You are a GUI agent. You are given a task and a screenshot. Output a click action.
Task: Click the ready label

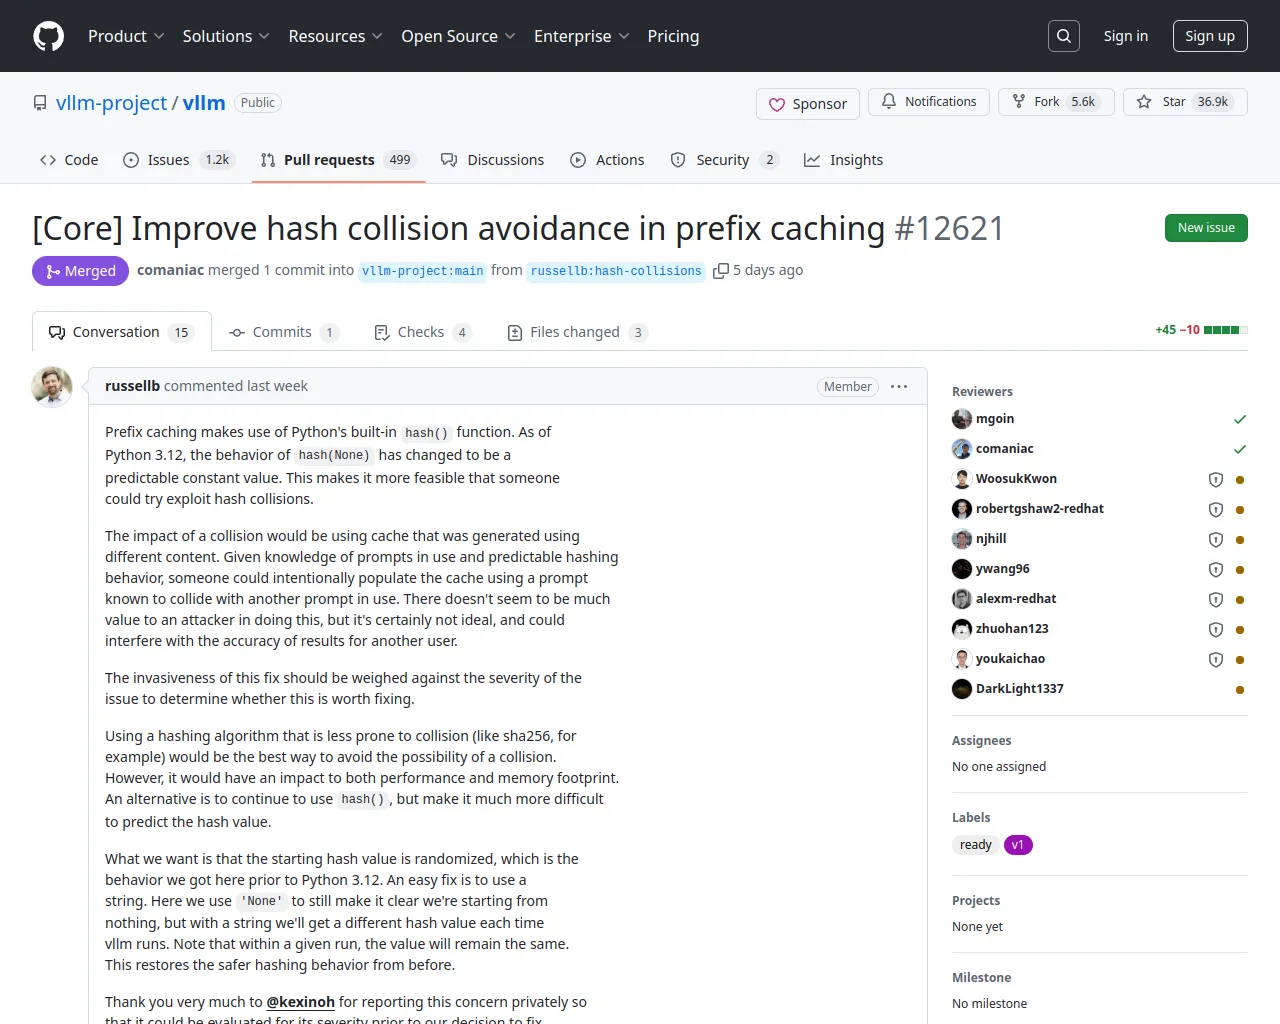click(976, 845)
